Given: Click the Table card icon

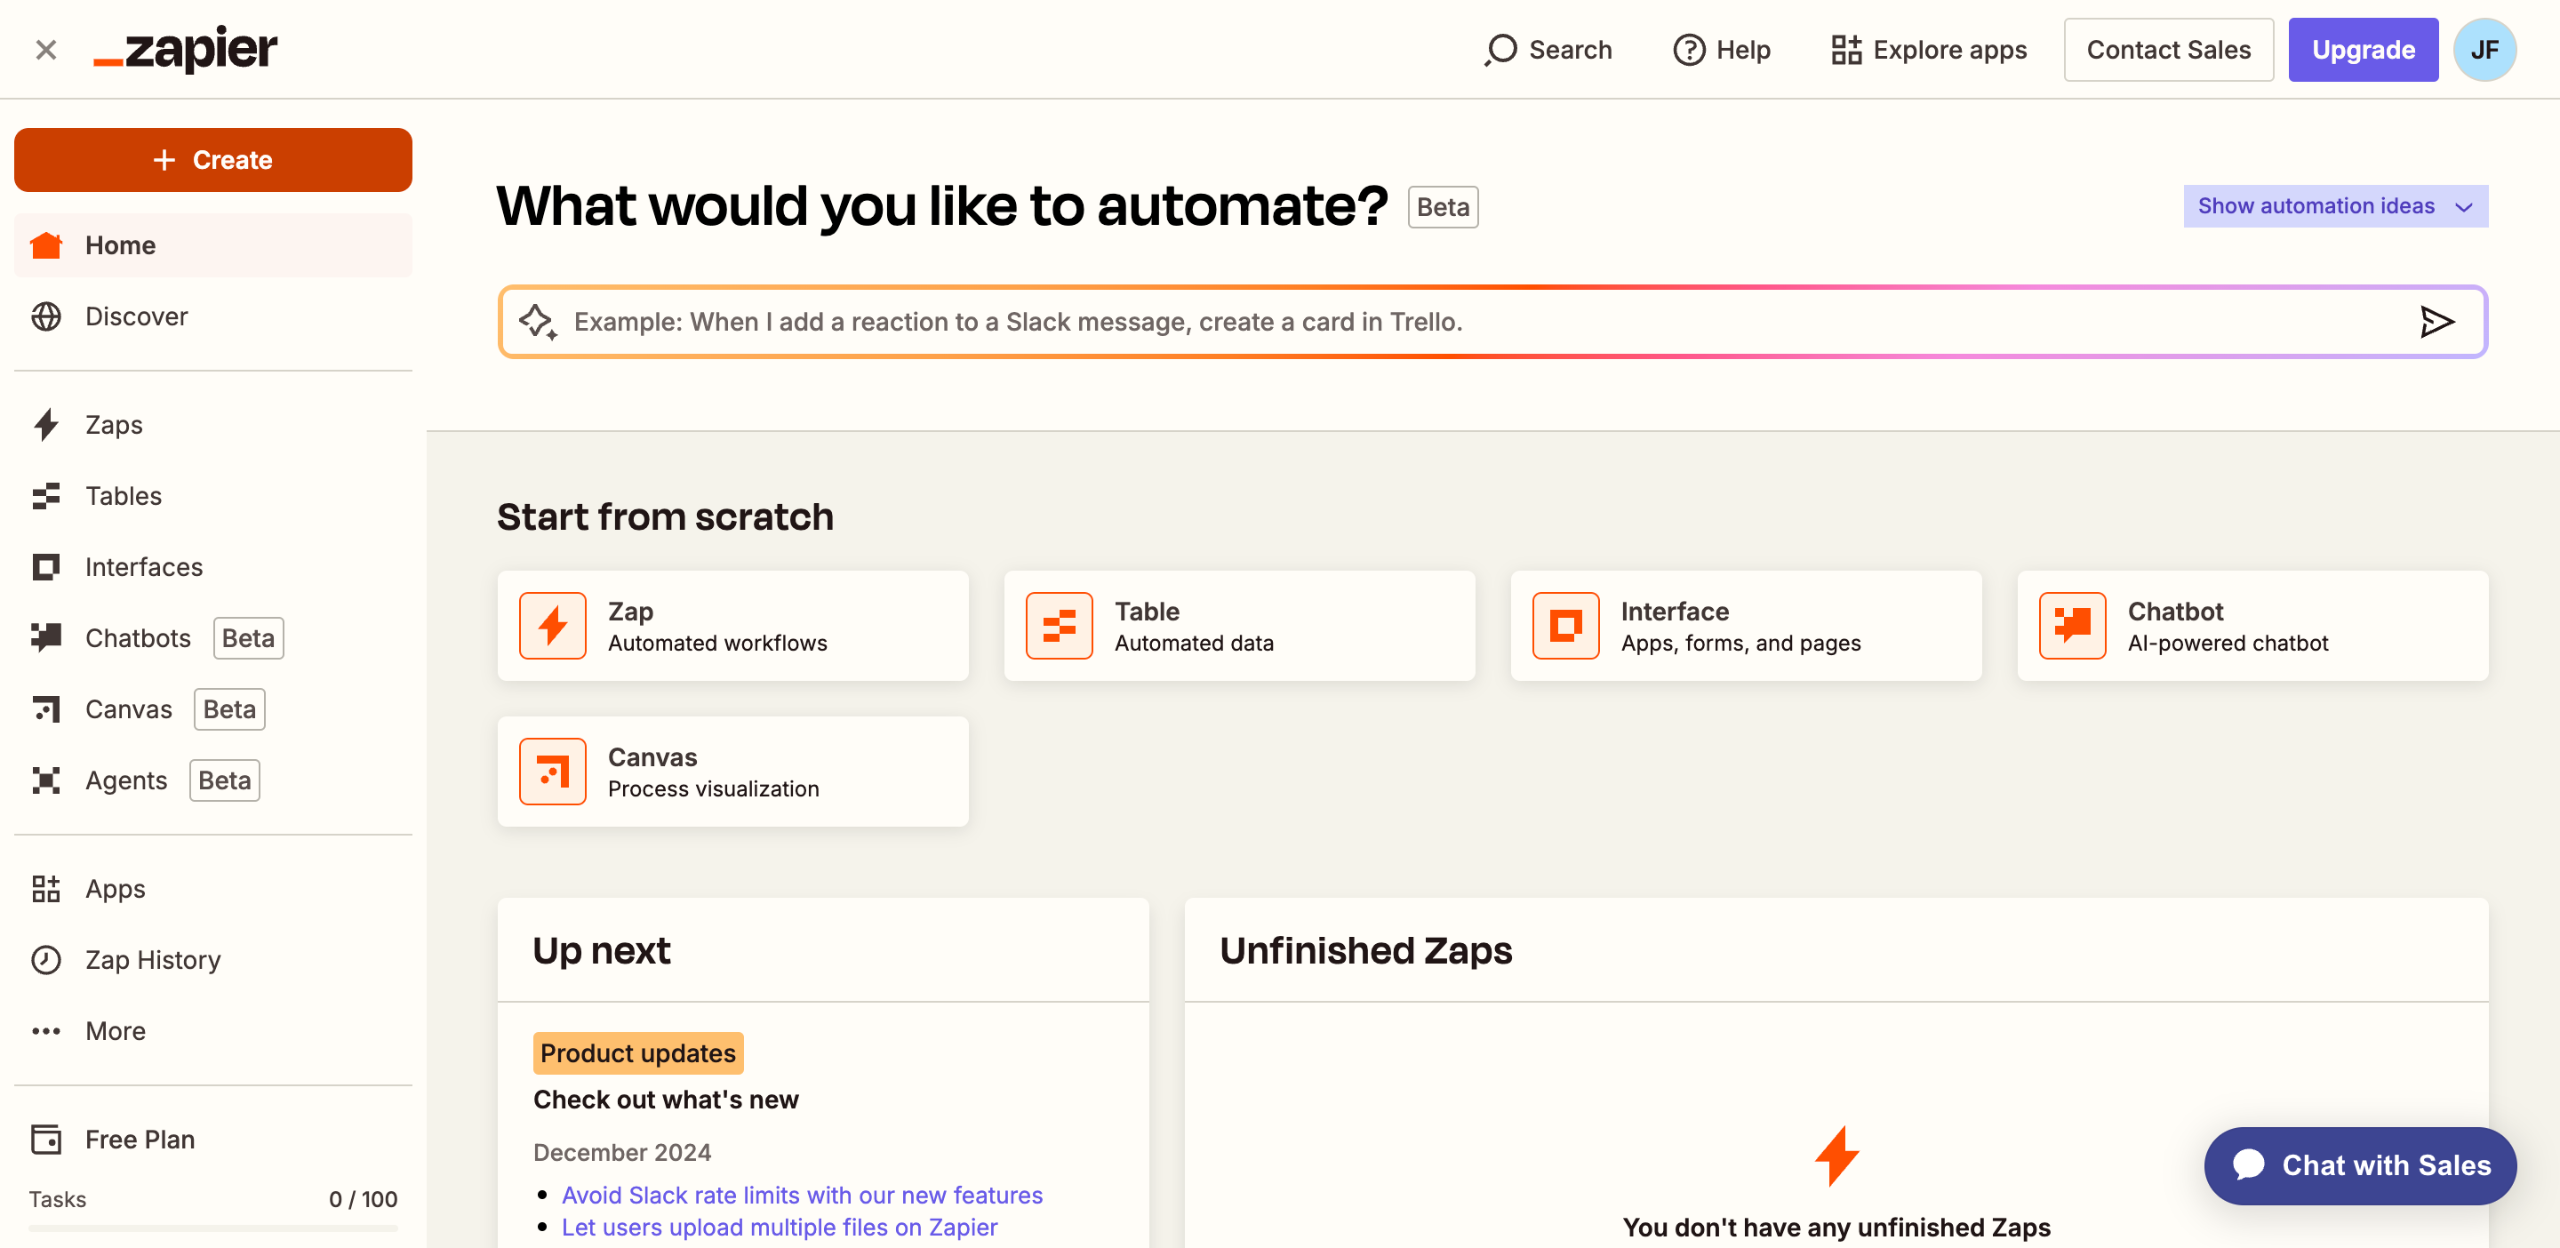Looking at the screenshot, I should coord(1059,626).
